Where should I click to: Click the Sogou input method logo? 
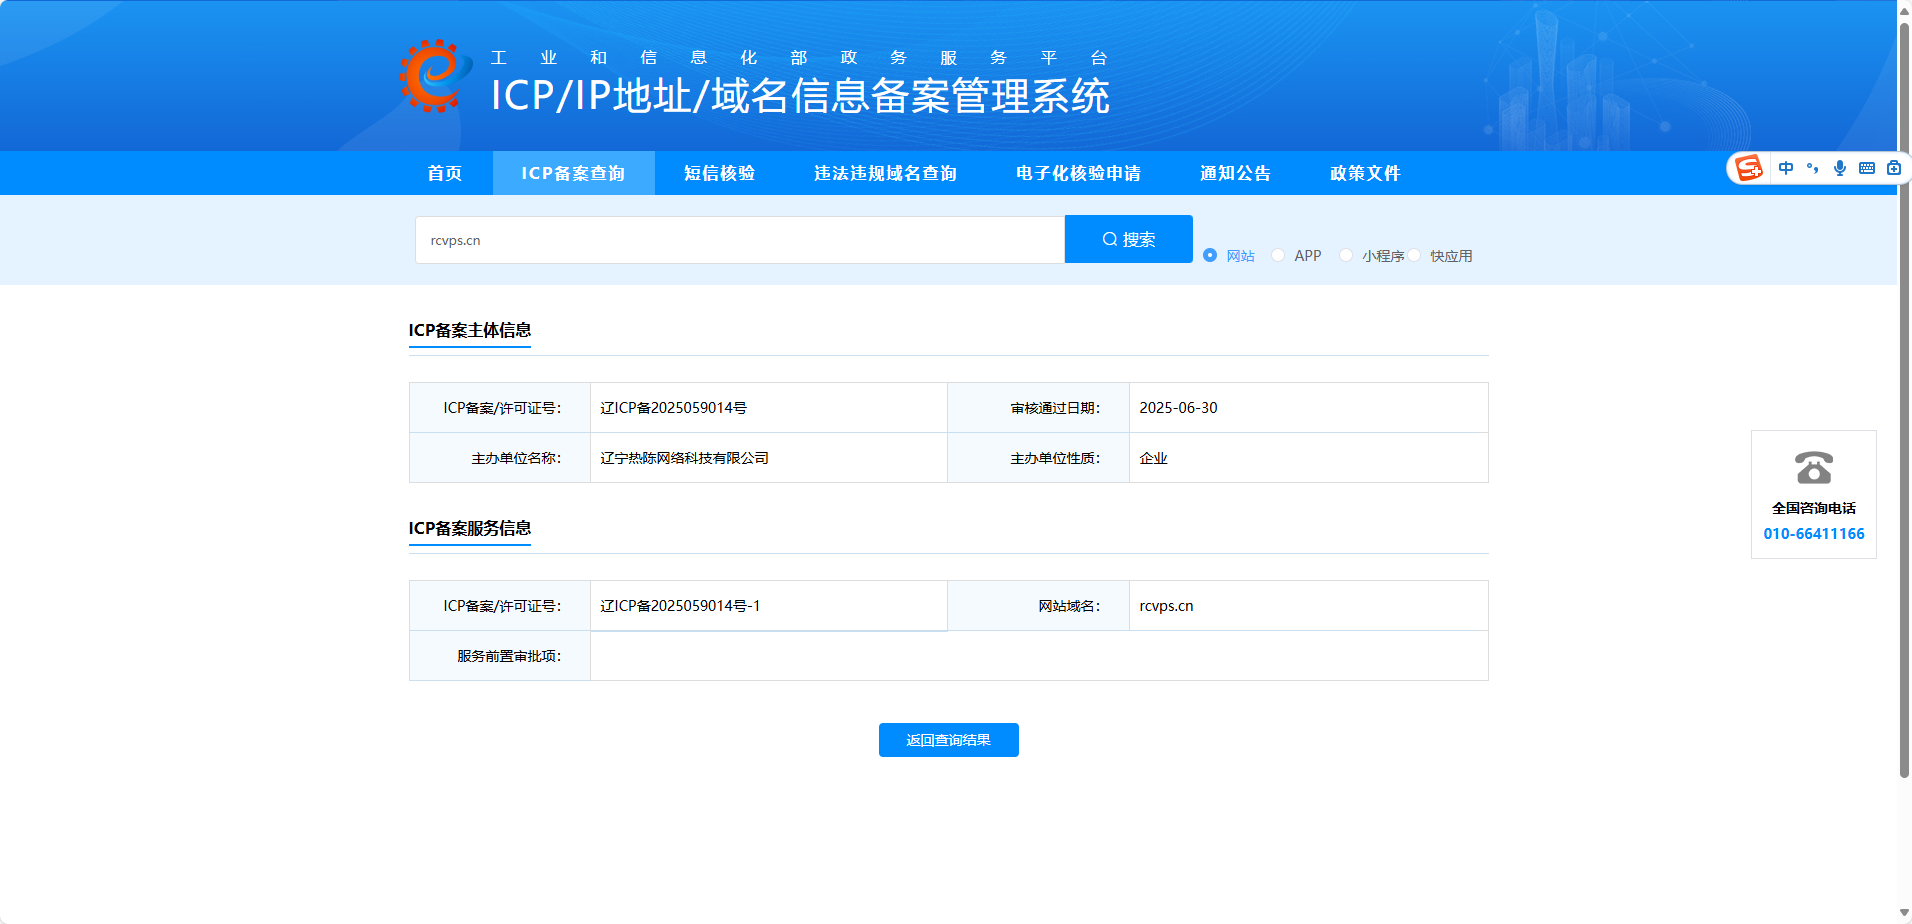tap(1750, 167)
